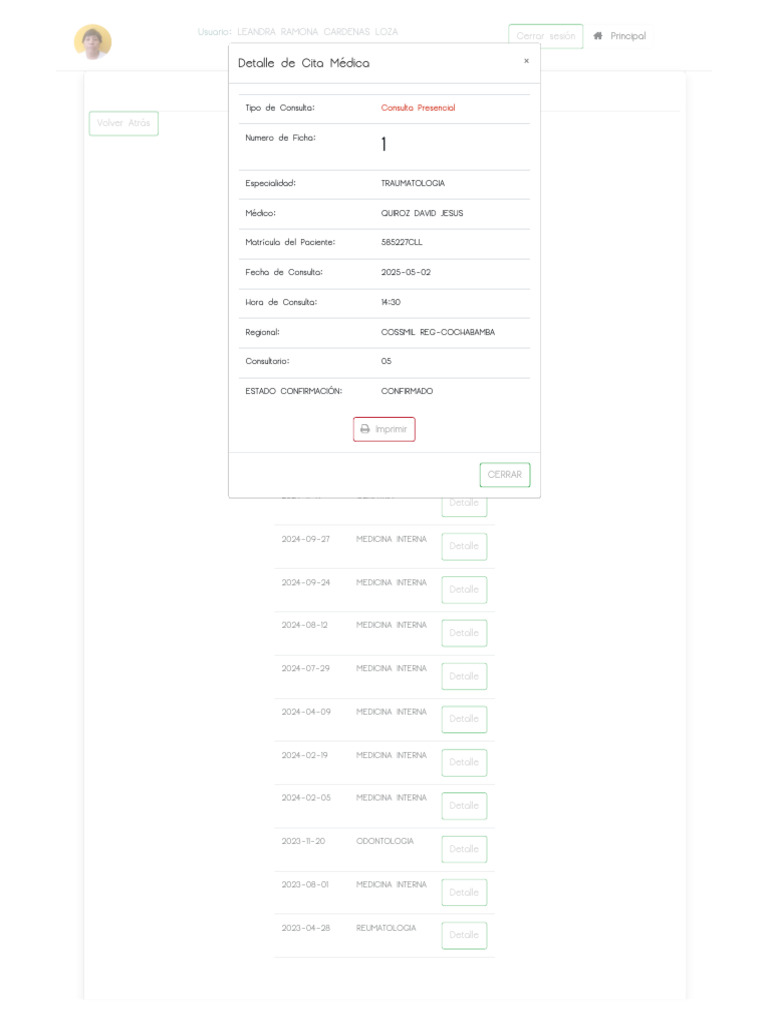Image resolution: width=768 pixels, height=1024 pixels.
Task: Click the Detalle de Cita Médica title
Action: [303, 63]
